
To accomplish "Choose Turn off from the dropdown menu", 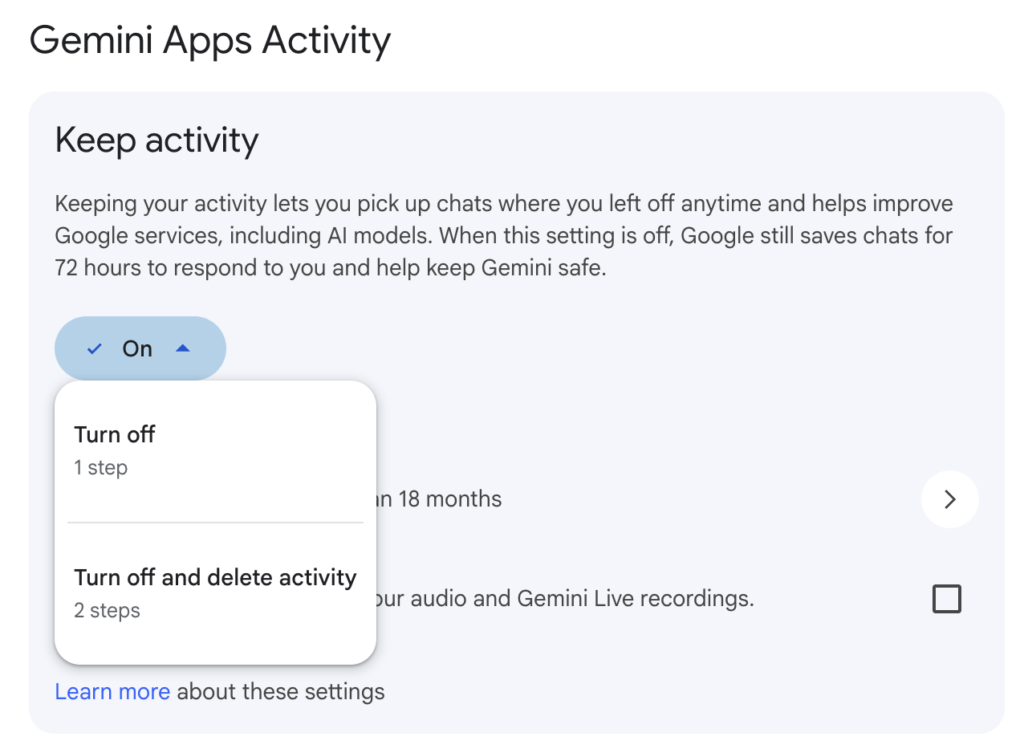I will (114, 434).
